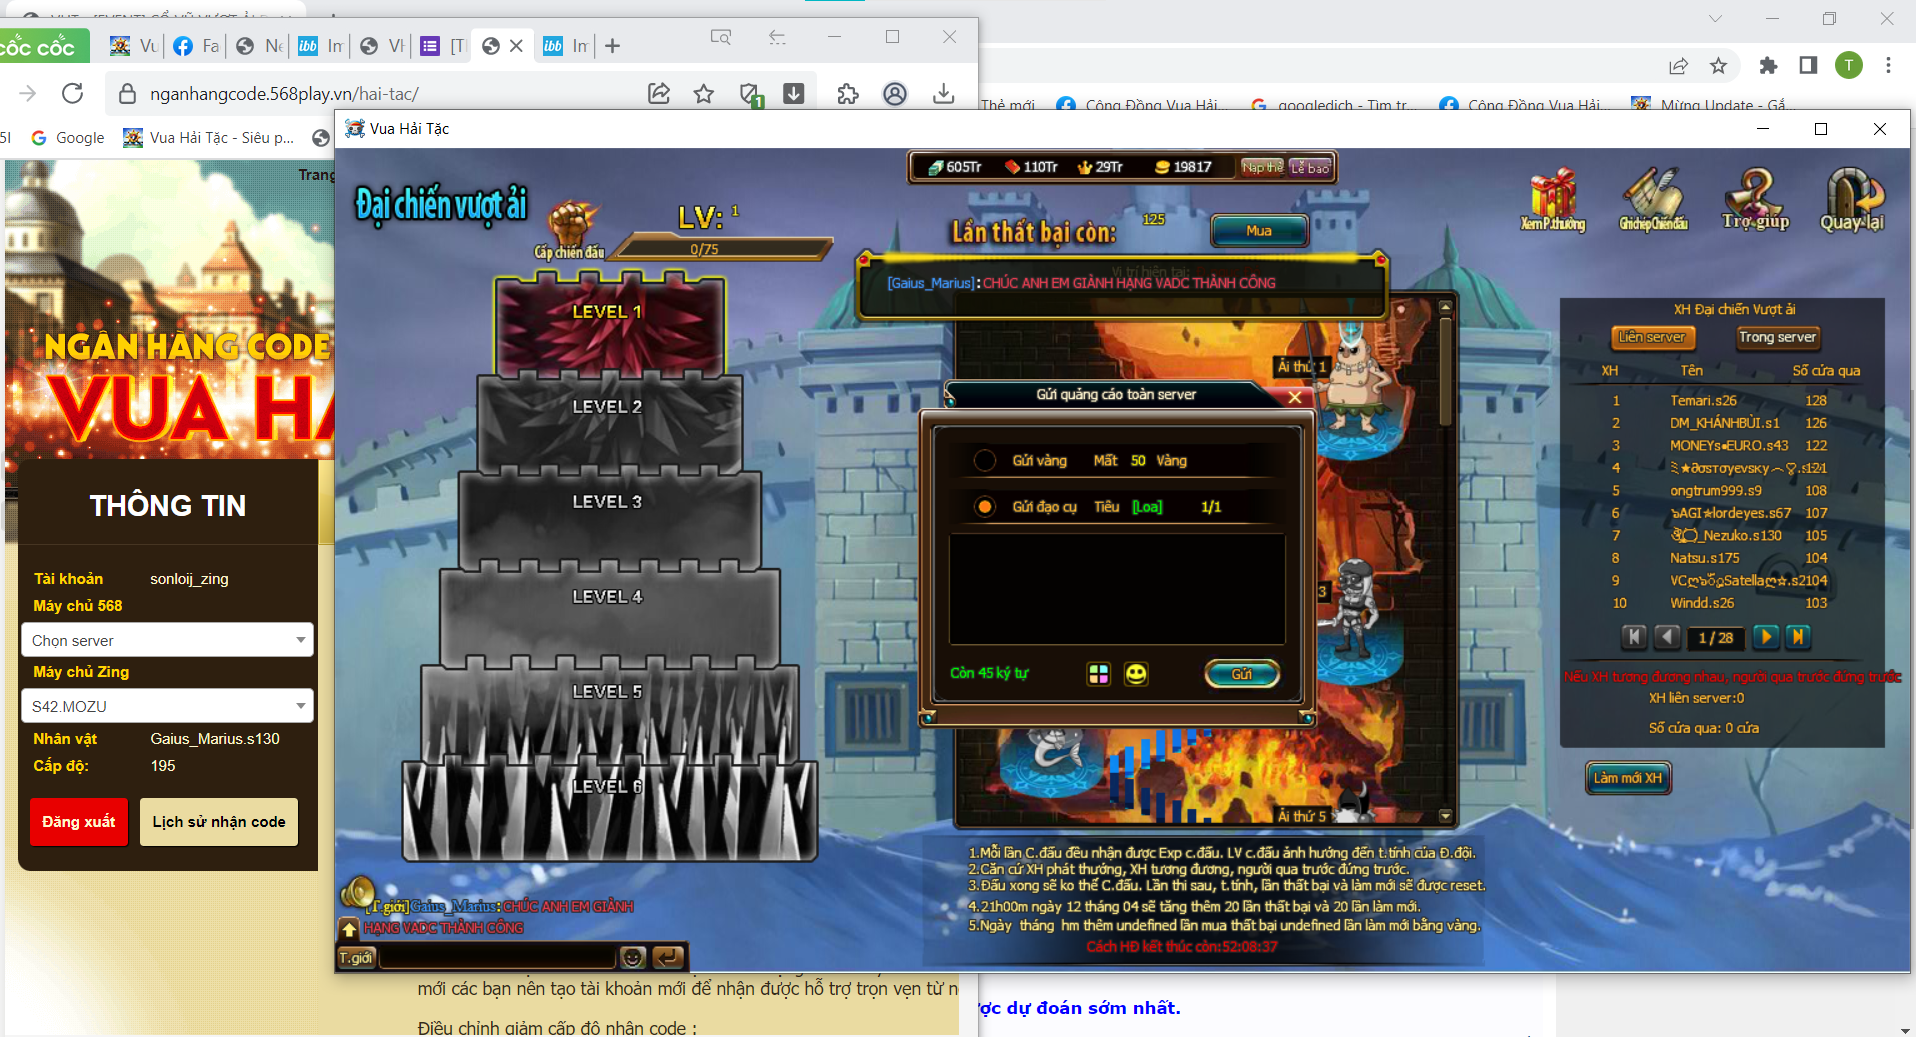Image resolution: width=1916 pixels, height=1037 pixels.
Task: Click the Cốc Cốc address bar URL
Action: (284, 94)
